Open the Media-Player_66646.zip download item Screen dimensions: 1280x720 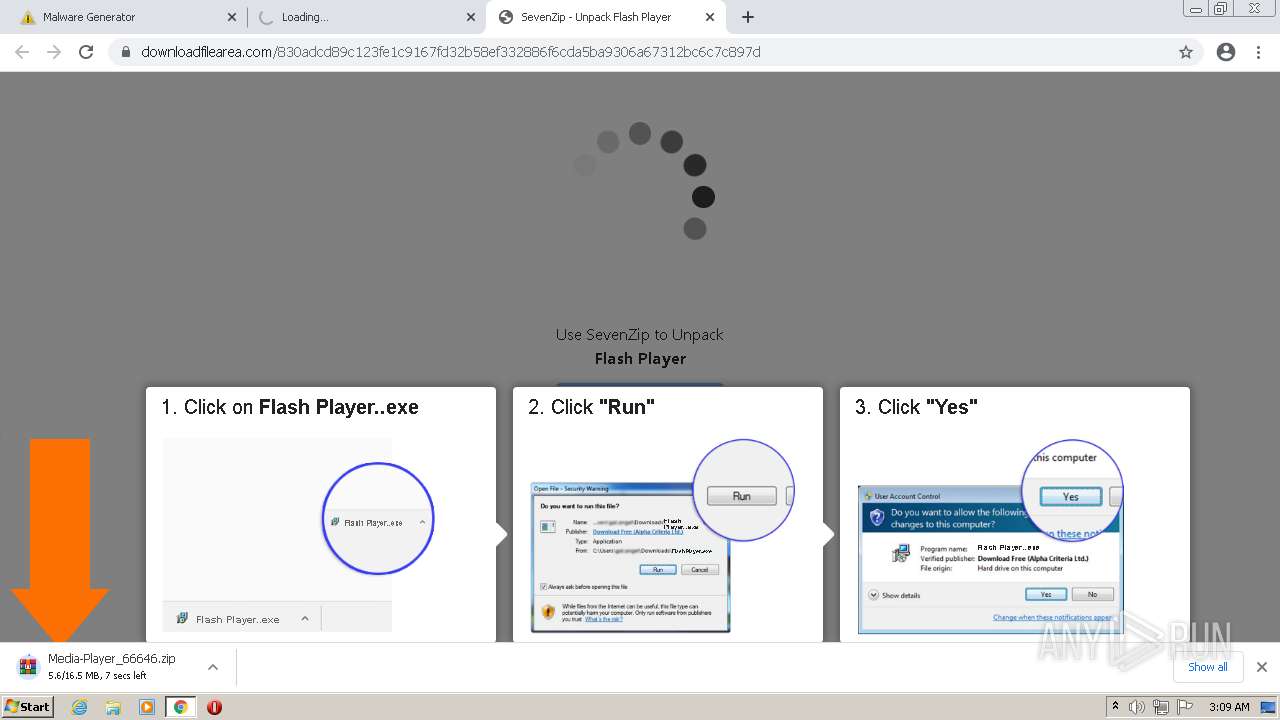(112, 666)
